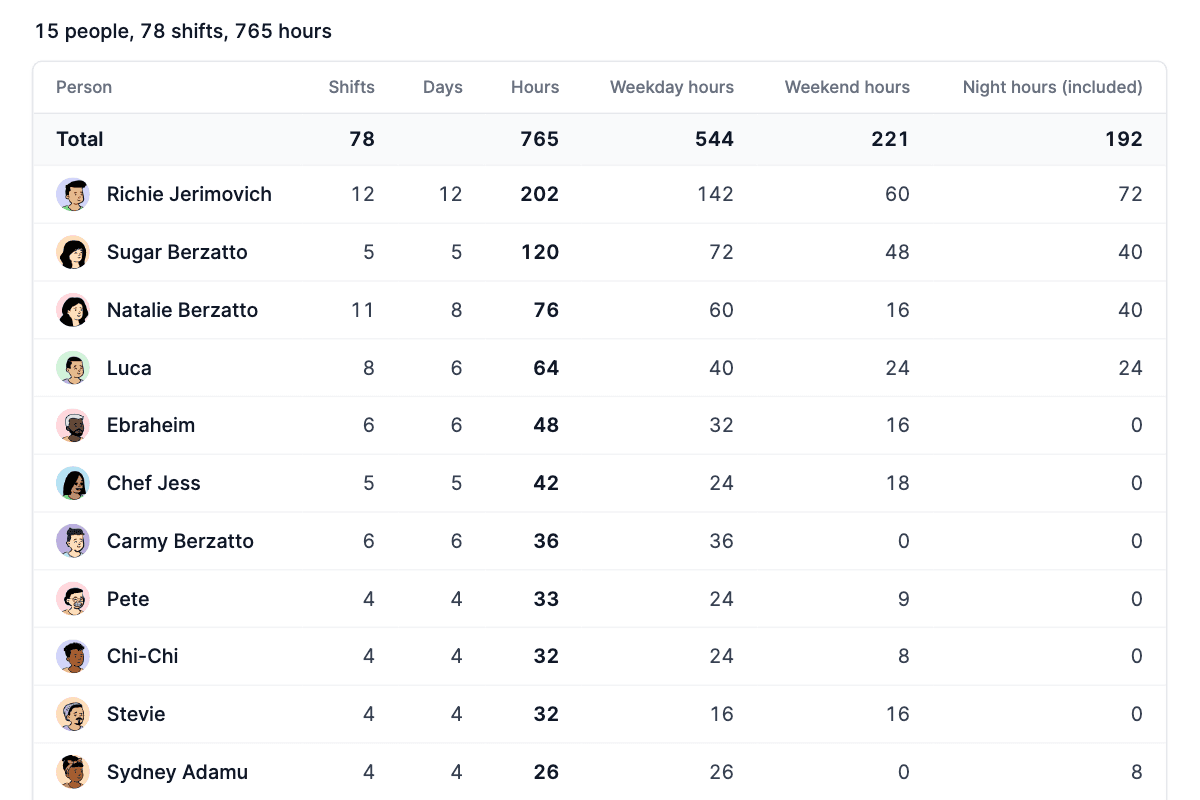Open Sugar Berzatto's name
Viewport: 1200px width, 800px height.
point(177,252)
